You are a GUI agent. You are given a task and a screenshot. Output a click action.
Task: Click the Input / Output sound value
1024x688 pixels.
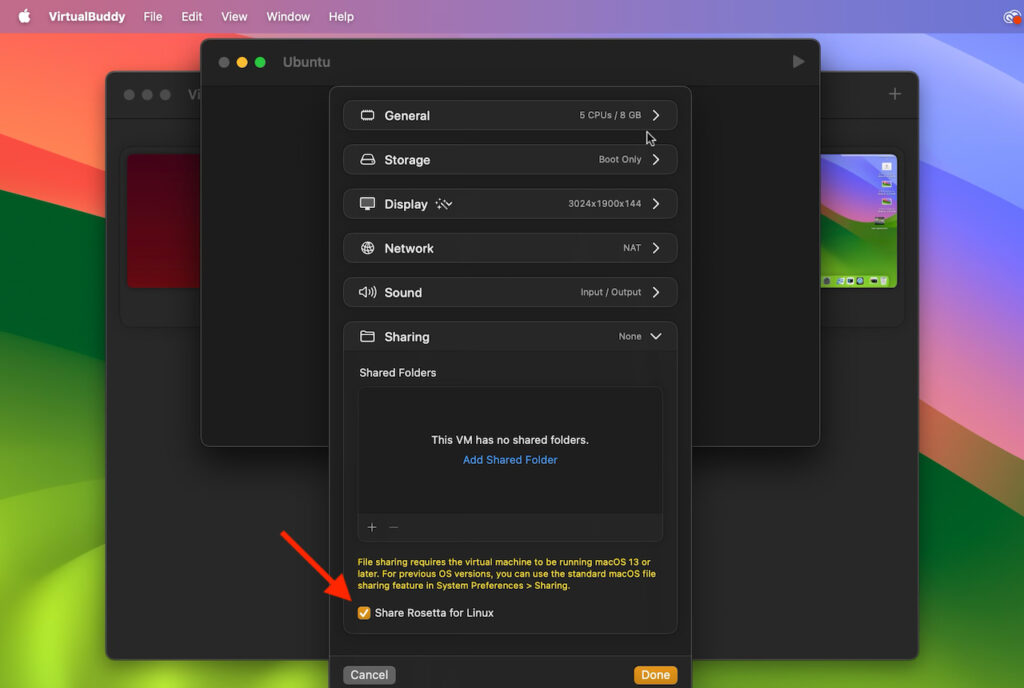pyautogui.click(x=611, y=292)
